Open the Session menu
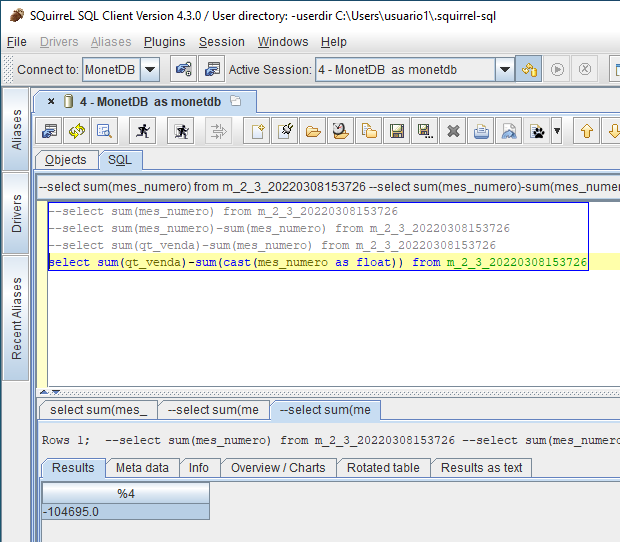The image size is (620, 542). click(221, 42)
